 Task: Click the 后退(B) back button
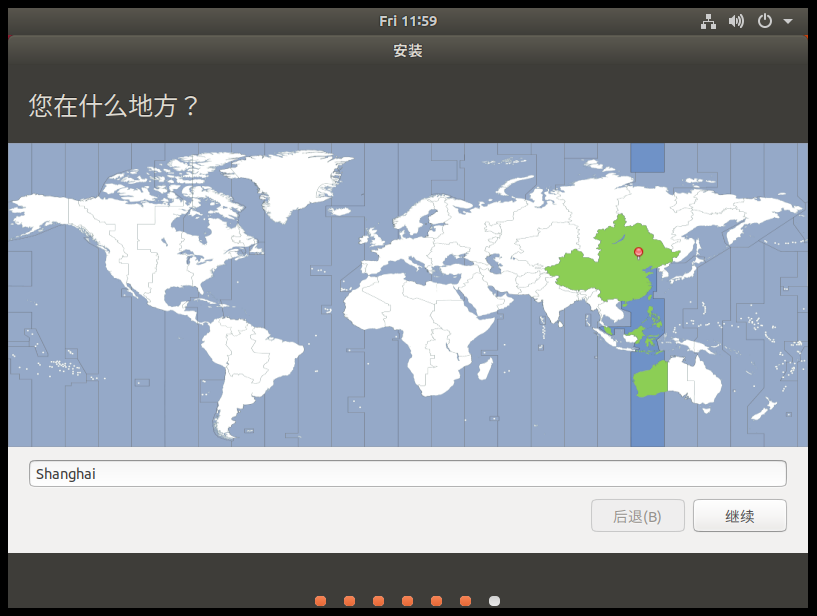(x=638, y=515)
